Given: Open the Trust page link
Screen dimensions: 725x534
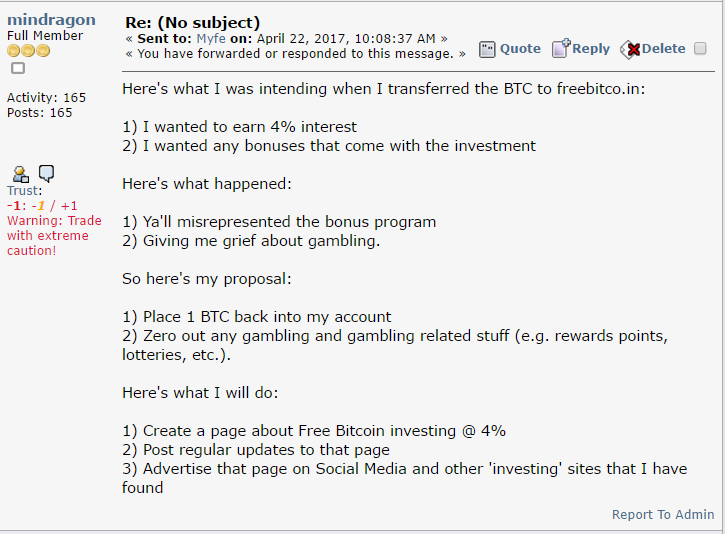Looking at the screenshot, I should click(x=25, y=190).
